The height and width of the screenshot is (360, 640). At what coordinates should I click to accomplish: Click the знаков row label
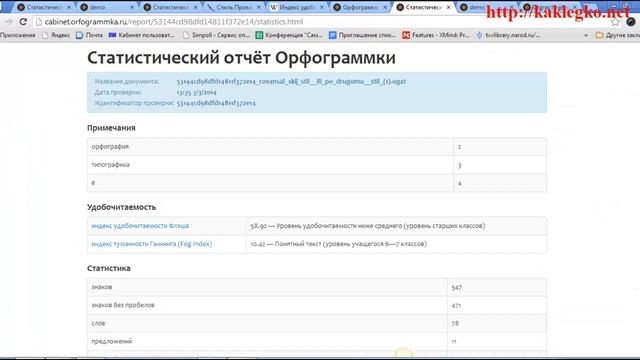[x=102, y=287]
